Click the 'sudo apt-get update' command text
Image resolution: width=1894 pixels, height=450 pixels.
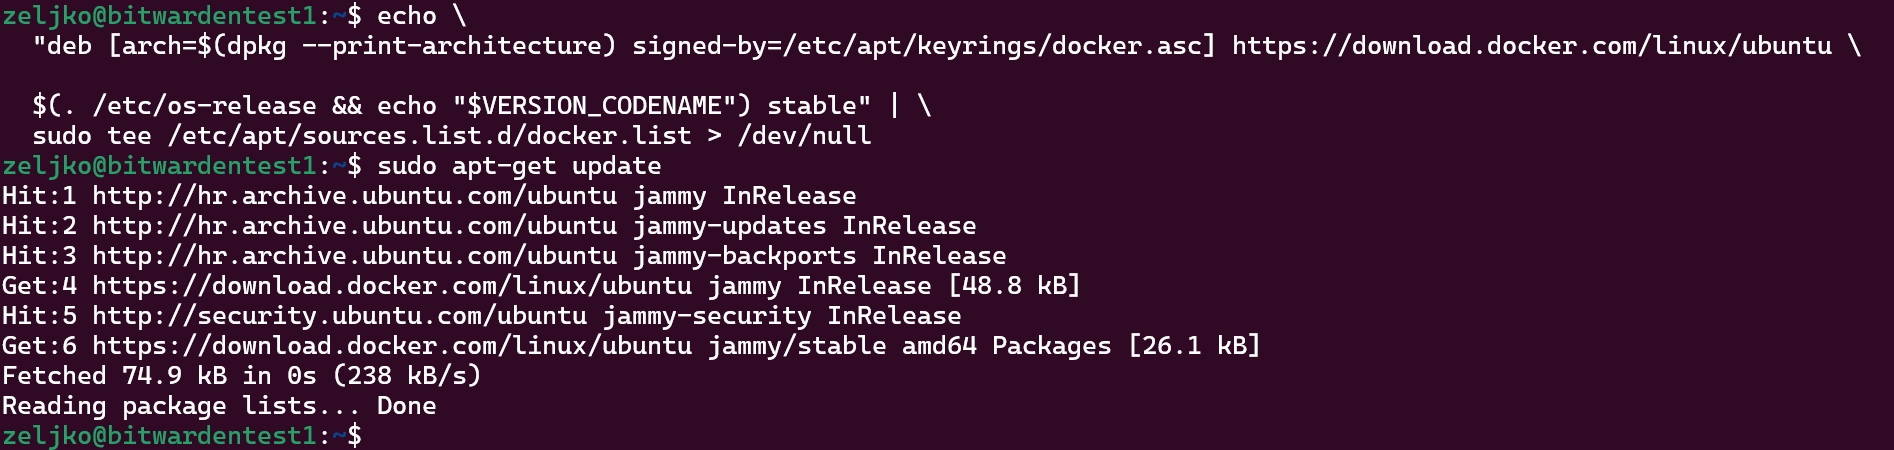click(x=519, y=166)
